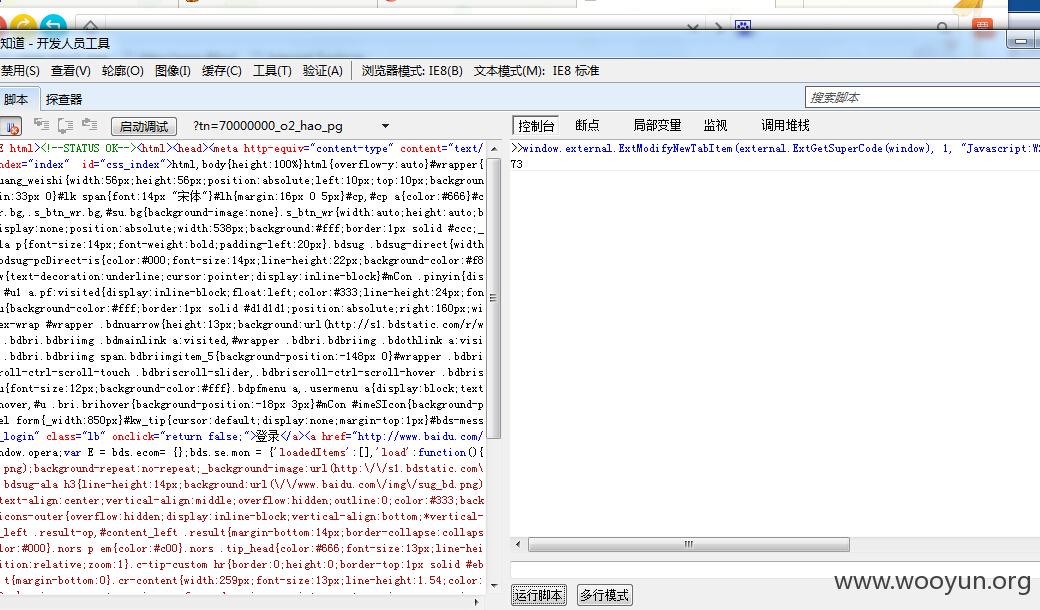The width and height of the screenshot is (1040, 610).
Task: Click the source pane scroll up arrow
Action: click(x=494, y=150)
